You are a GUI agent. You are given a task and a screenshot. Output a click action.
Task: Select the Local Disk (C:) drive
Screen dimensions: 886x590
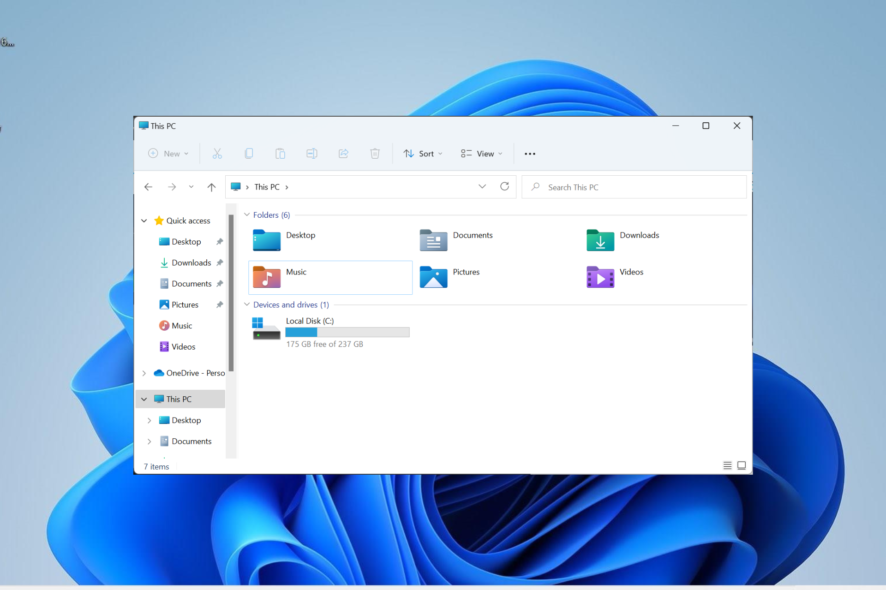pyautogui.click(x=331, y=332)
